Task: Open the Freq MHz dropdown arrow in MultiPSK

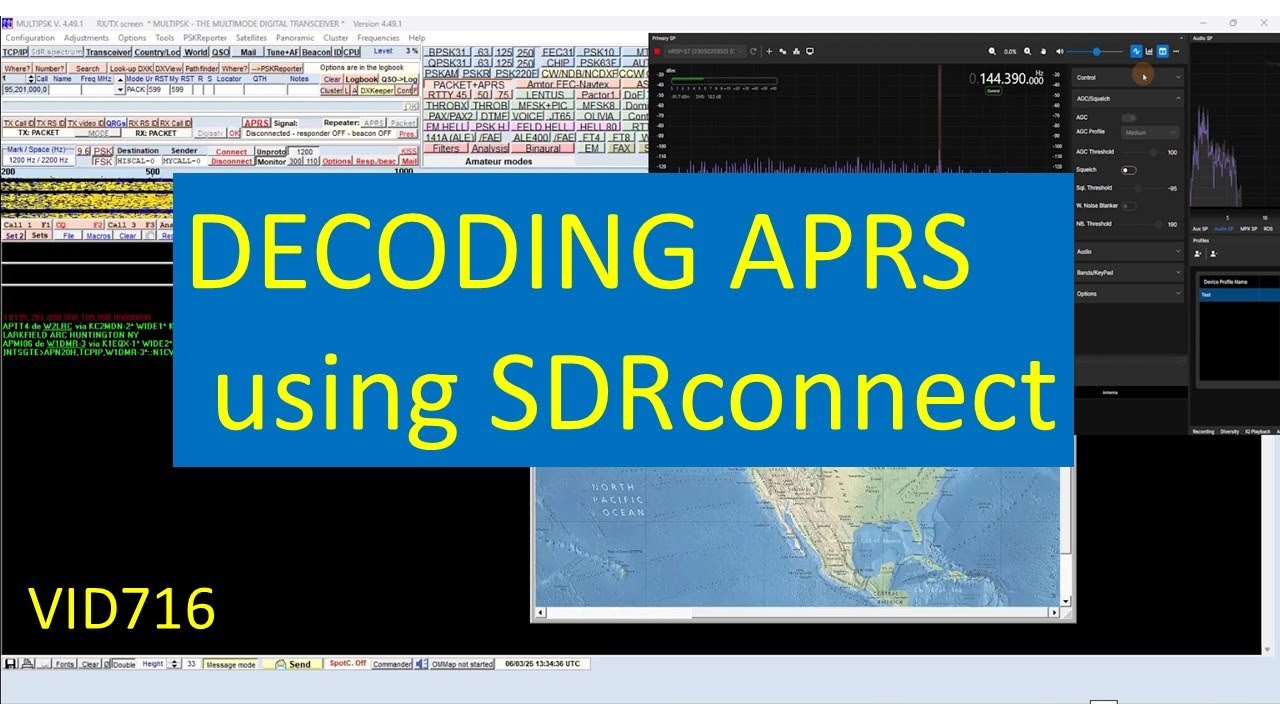Action: pos(120,90)
